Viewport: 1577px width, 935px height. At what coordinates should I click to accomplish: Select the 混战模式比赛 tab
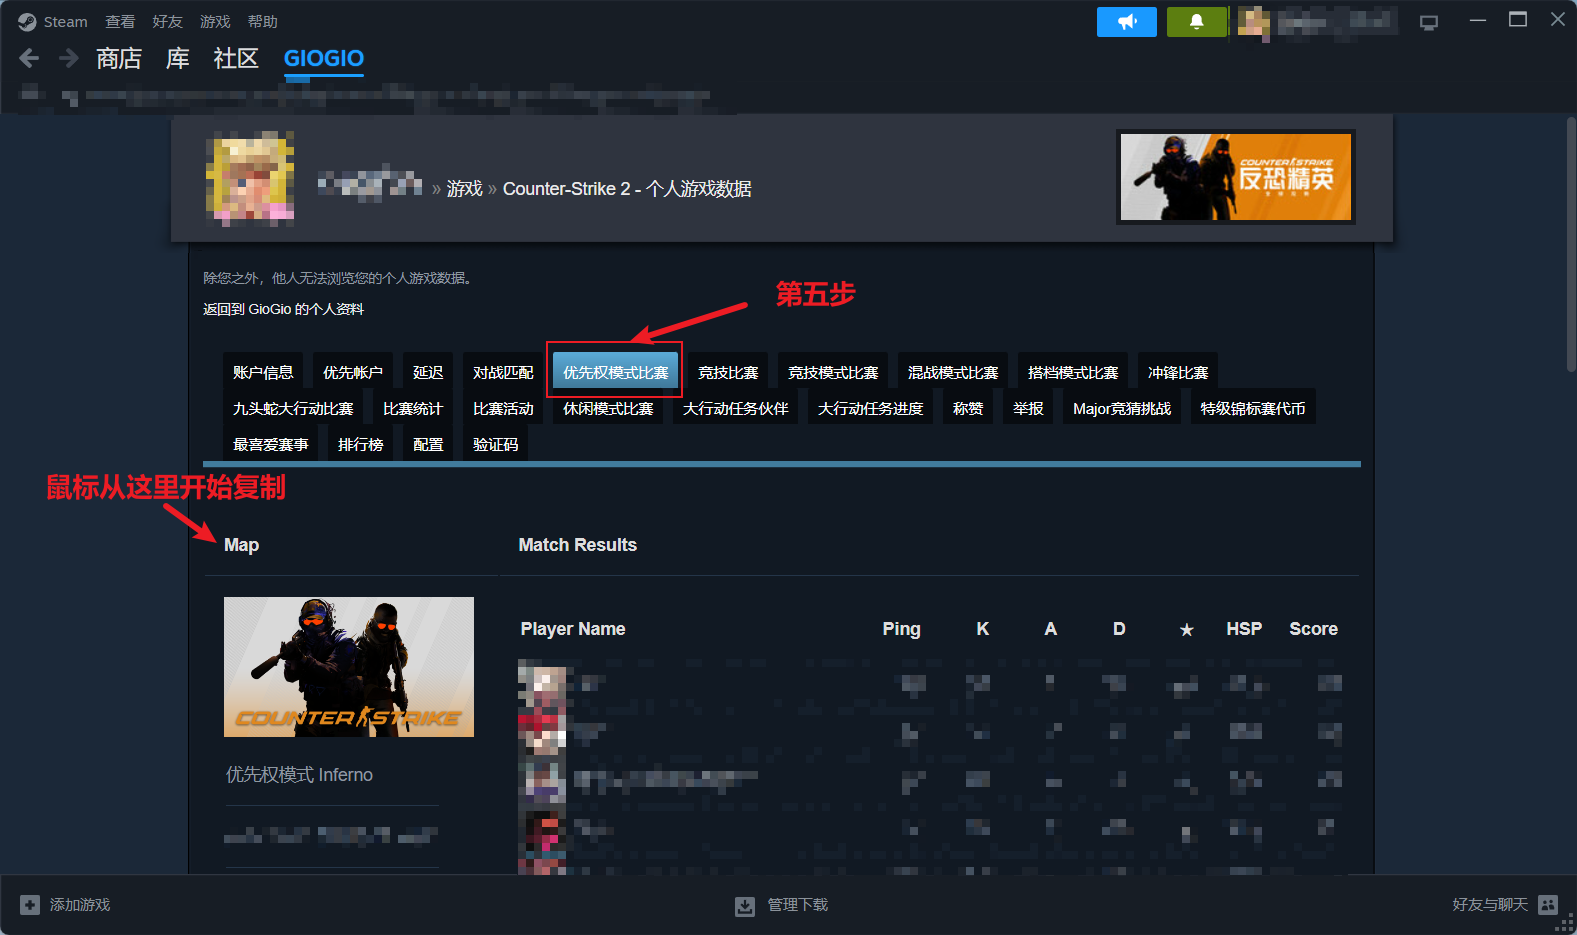953,372
